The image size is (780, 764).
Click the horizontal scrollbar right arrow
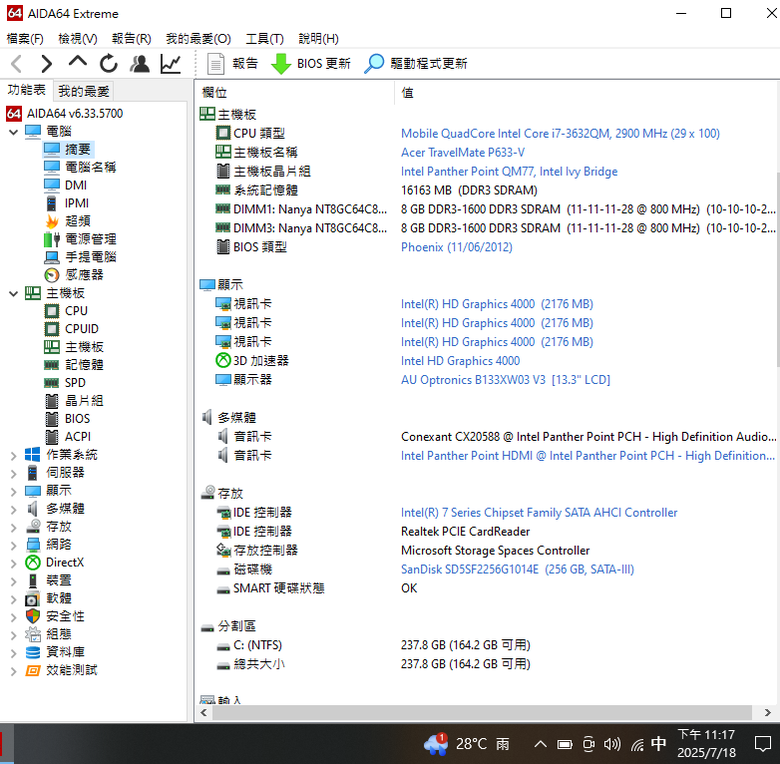tap(767, 712)
